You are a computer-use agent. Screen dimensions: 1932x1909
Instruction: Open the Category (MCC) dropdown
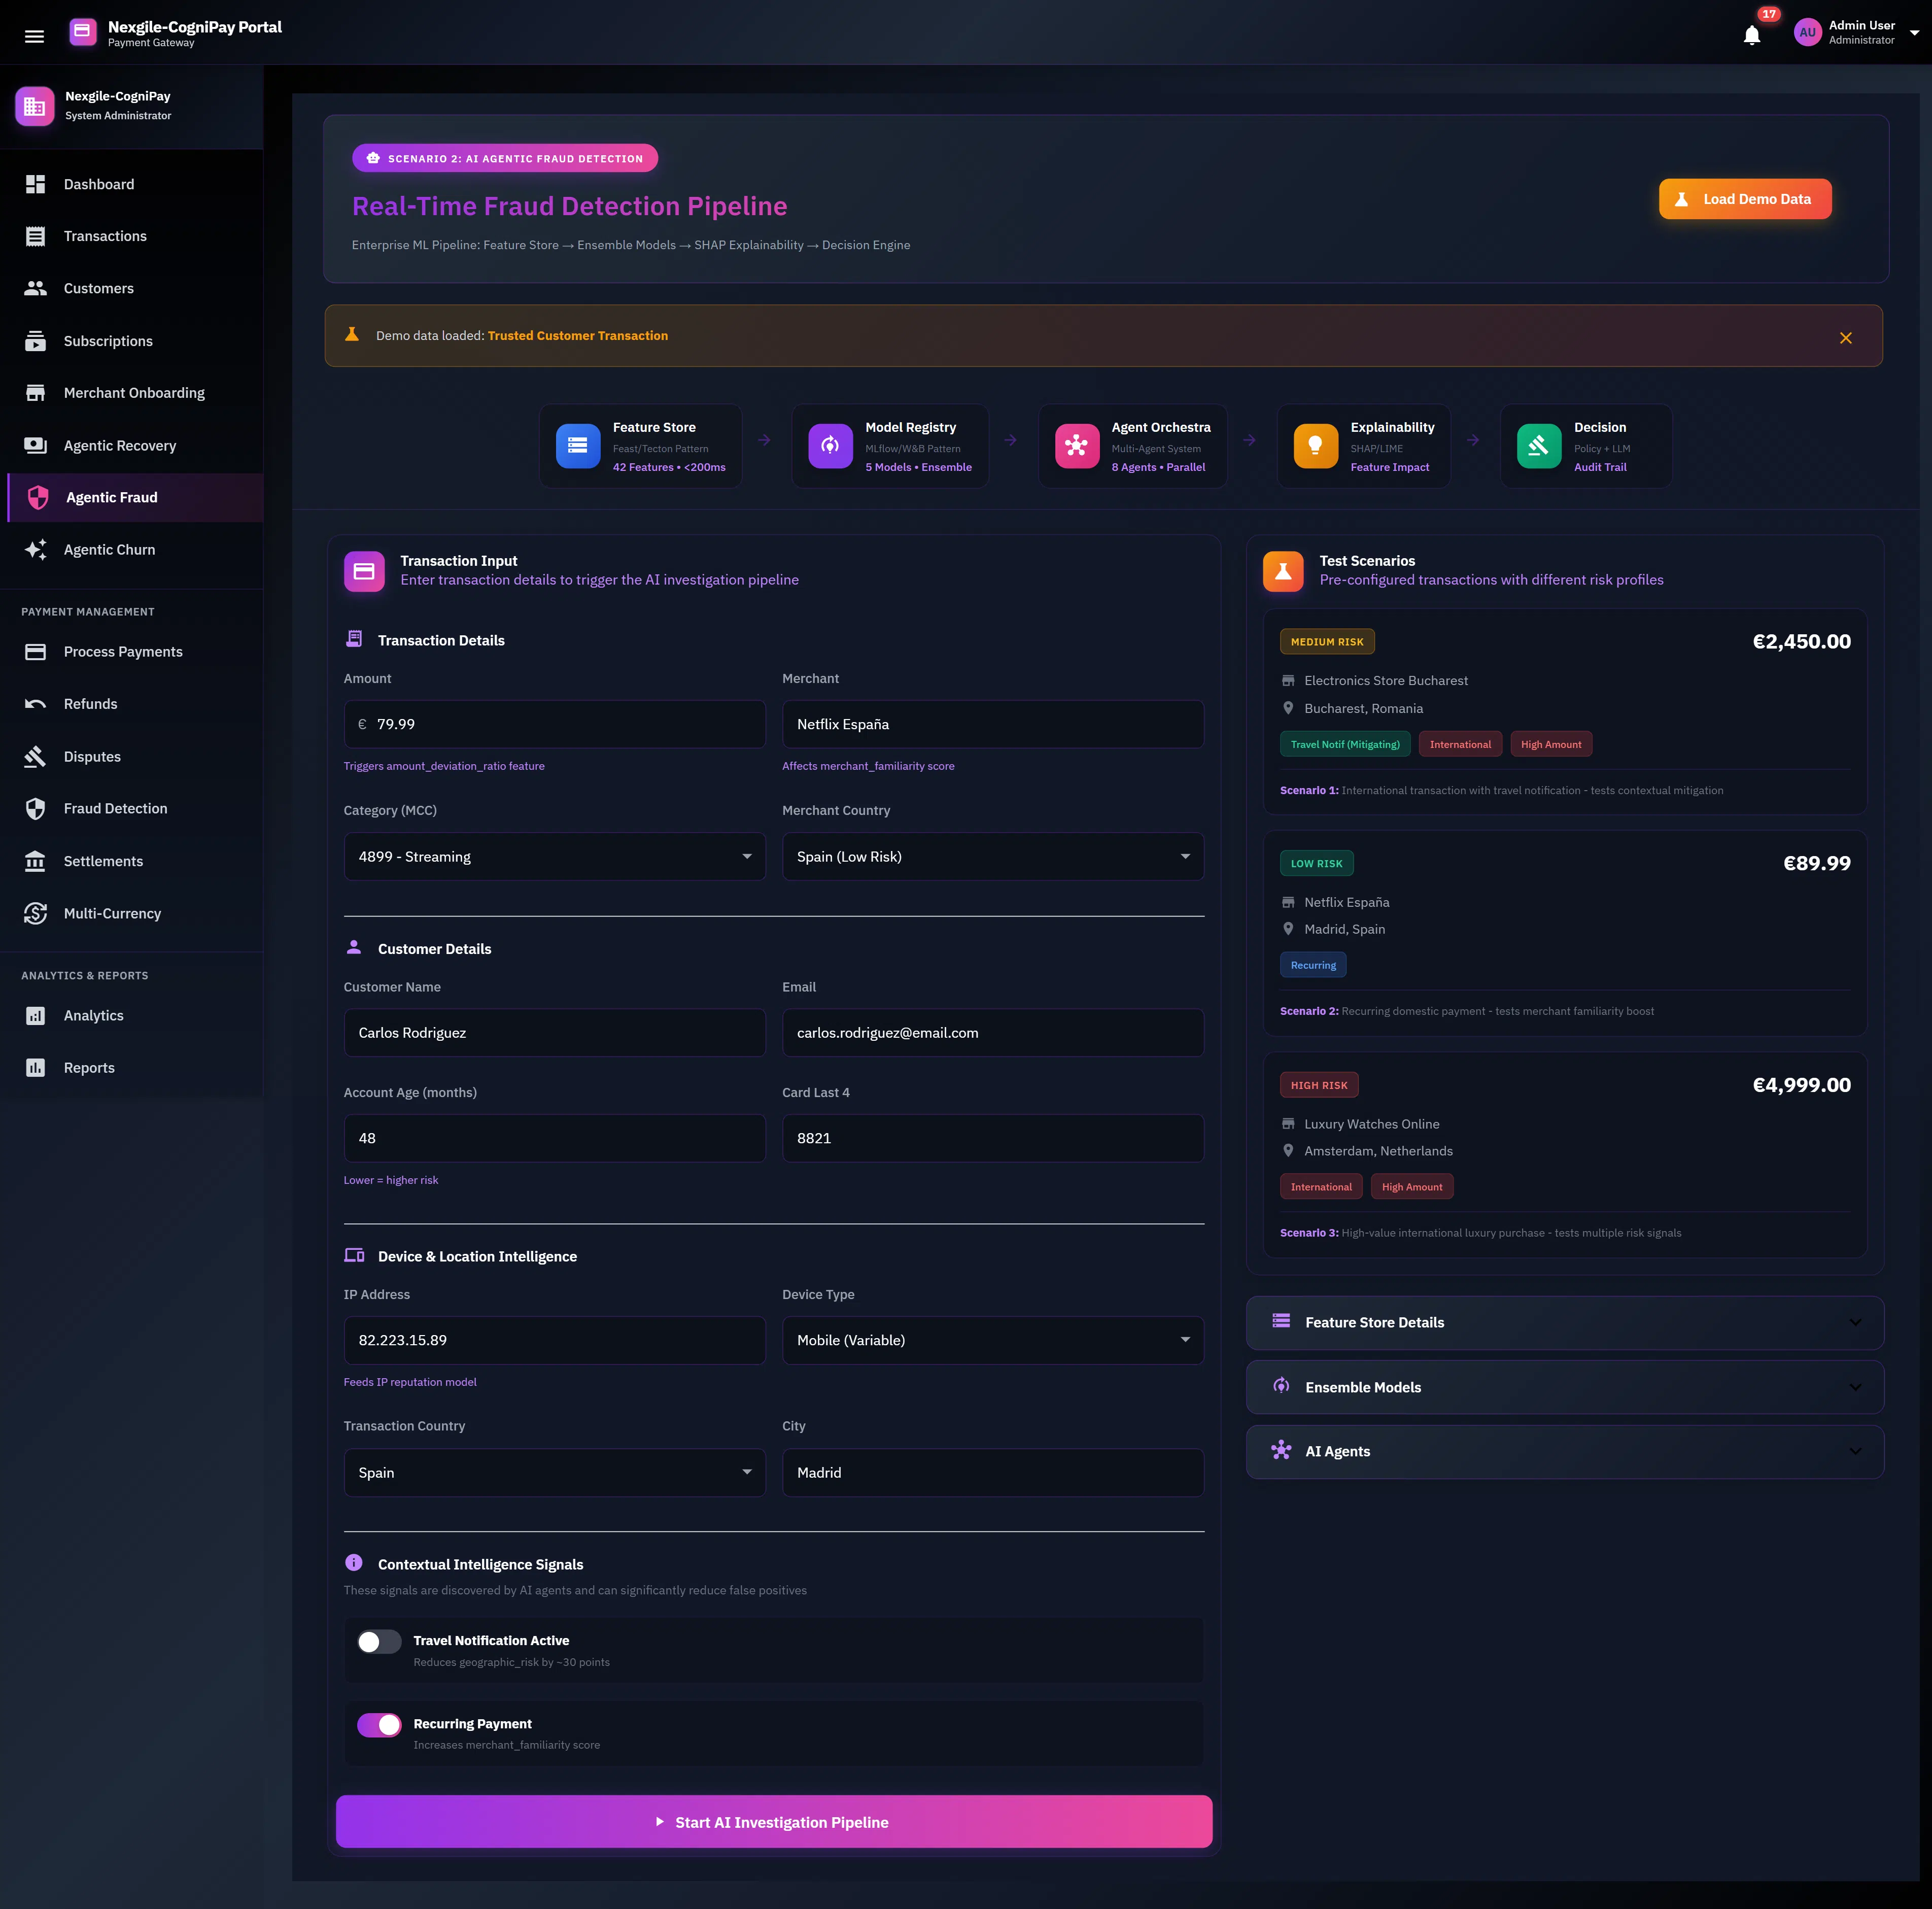tap(554, 856)
